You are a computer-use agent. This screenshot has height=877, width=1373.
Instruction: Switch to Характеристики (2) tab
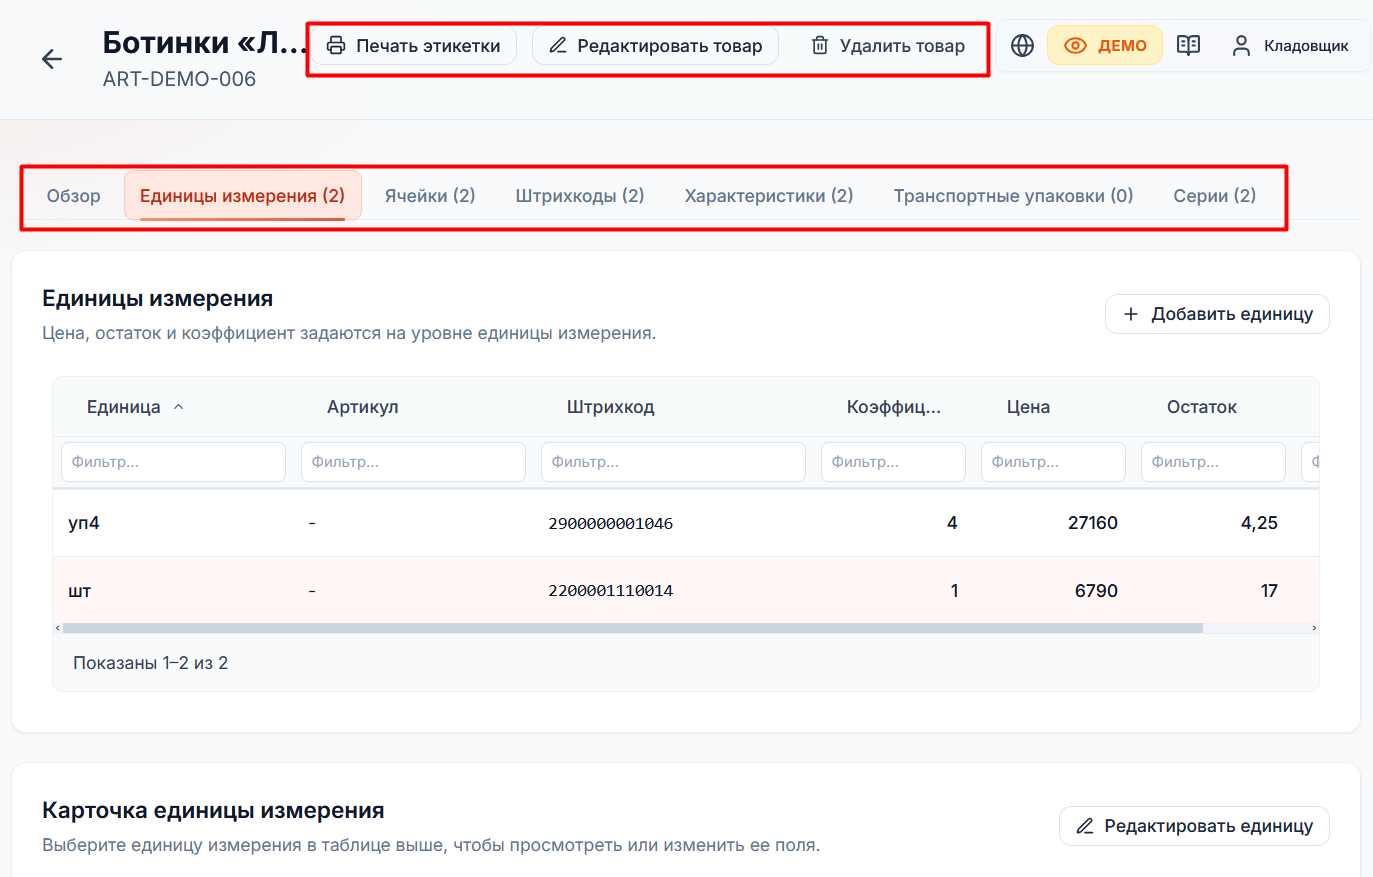point(769,196)
